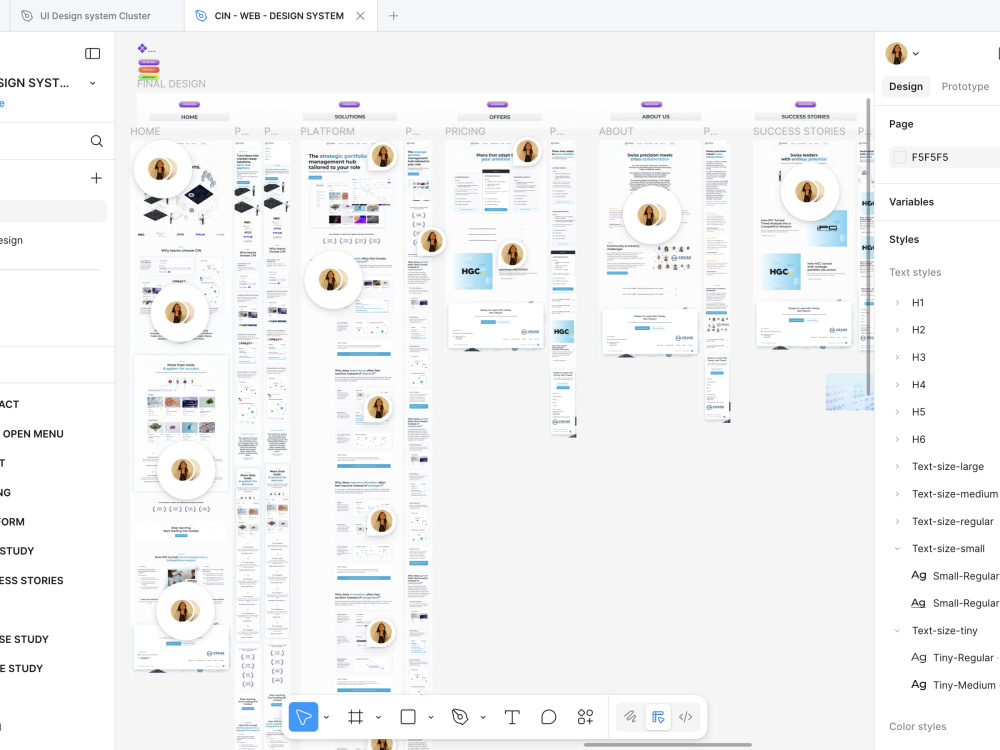Toggle Dev Mode code icon
1000x750 pixels.
click(x=686, y=717)
